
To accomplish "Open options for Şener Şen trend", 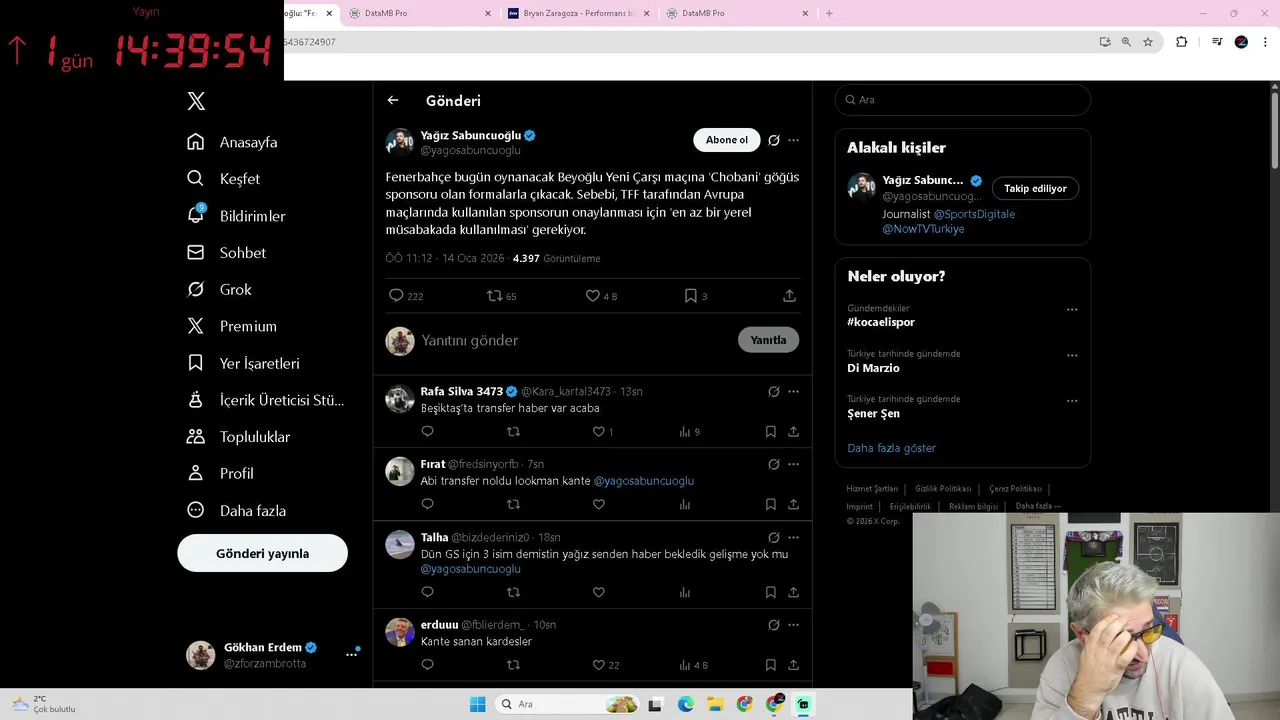I will pos(1072,401).
